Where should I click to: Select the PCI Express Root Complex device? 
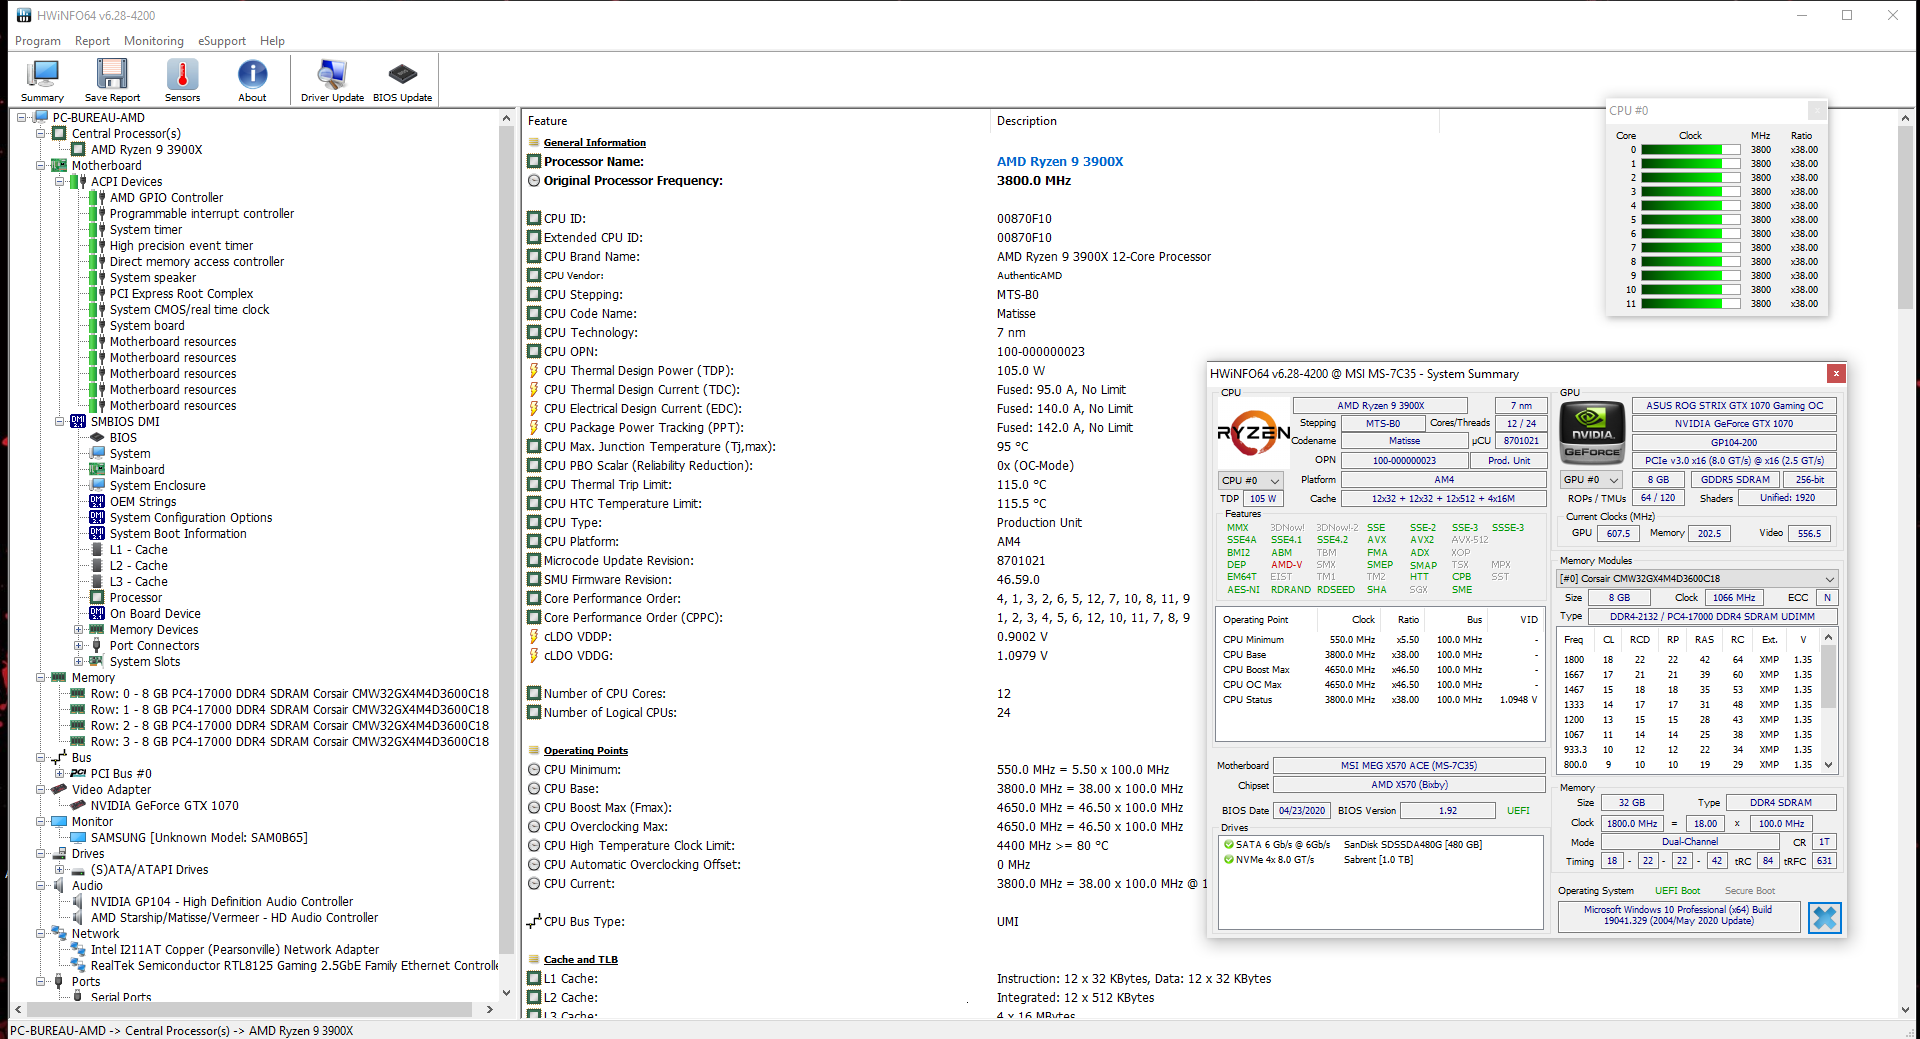181,294
